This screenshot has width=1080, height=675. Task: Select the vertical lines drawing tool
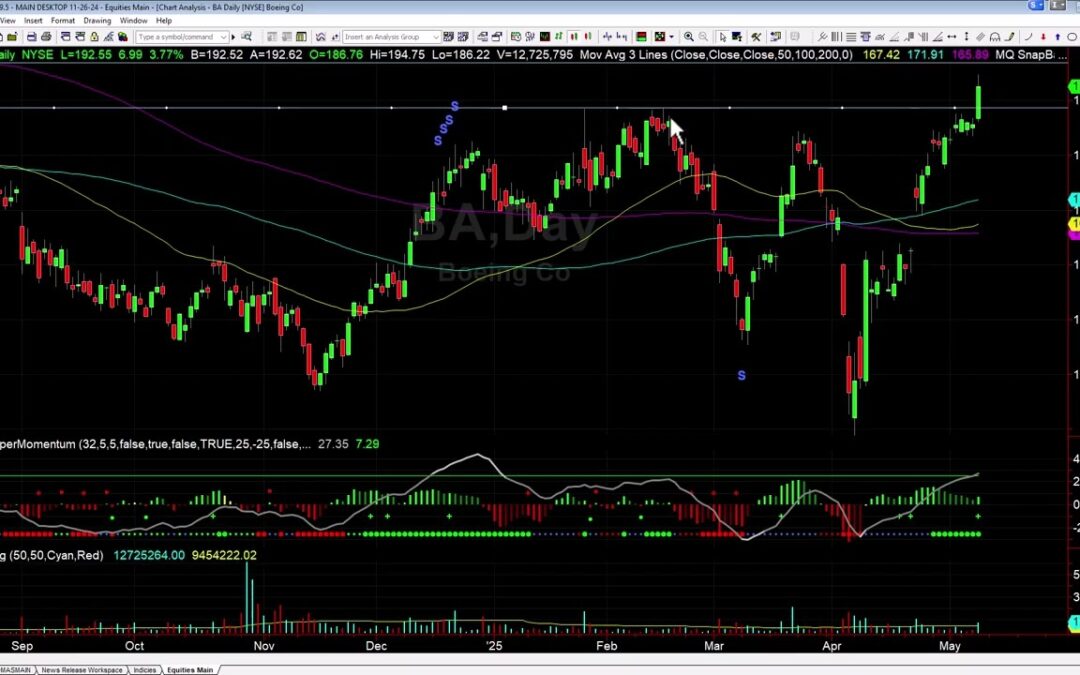pyautogui.click(x=836, y=37)
